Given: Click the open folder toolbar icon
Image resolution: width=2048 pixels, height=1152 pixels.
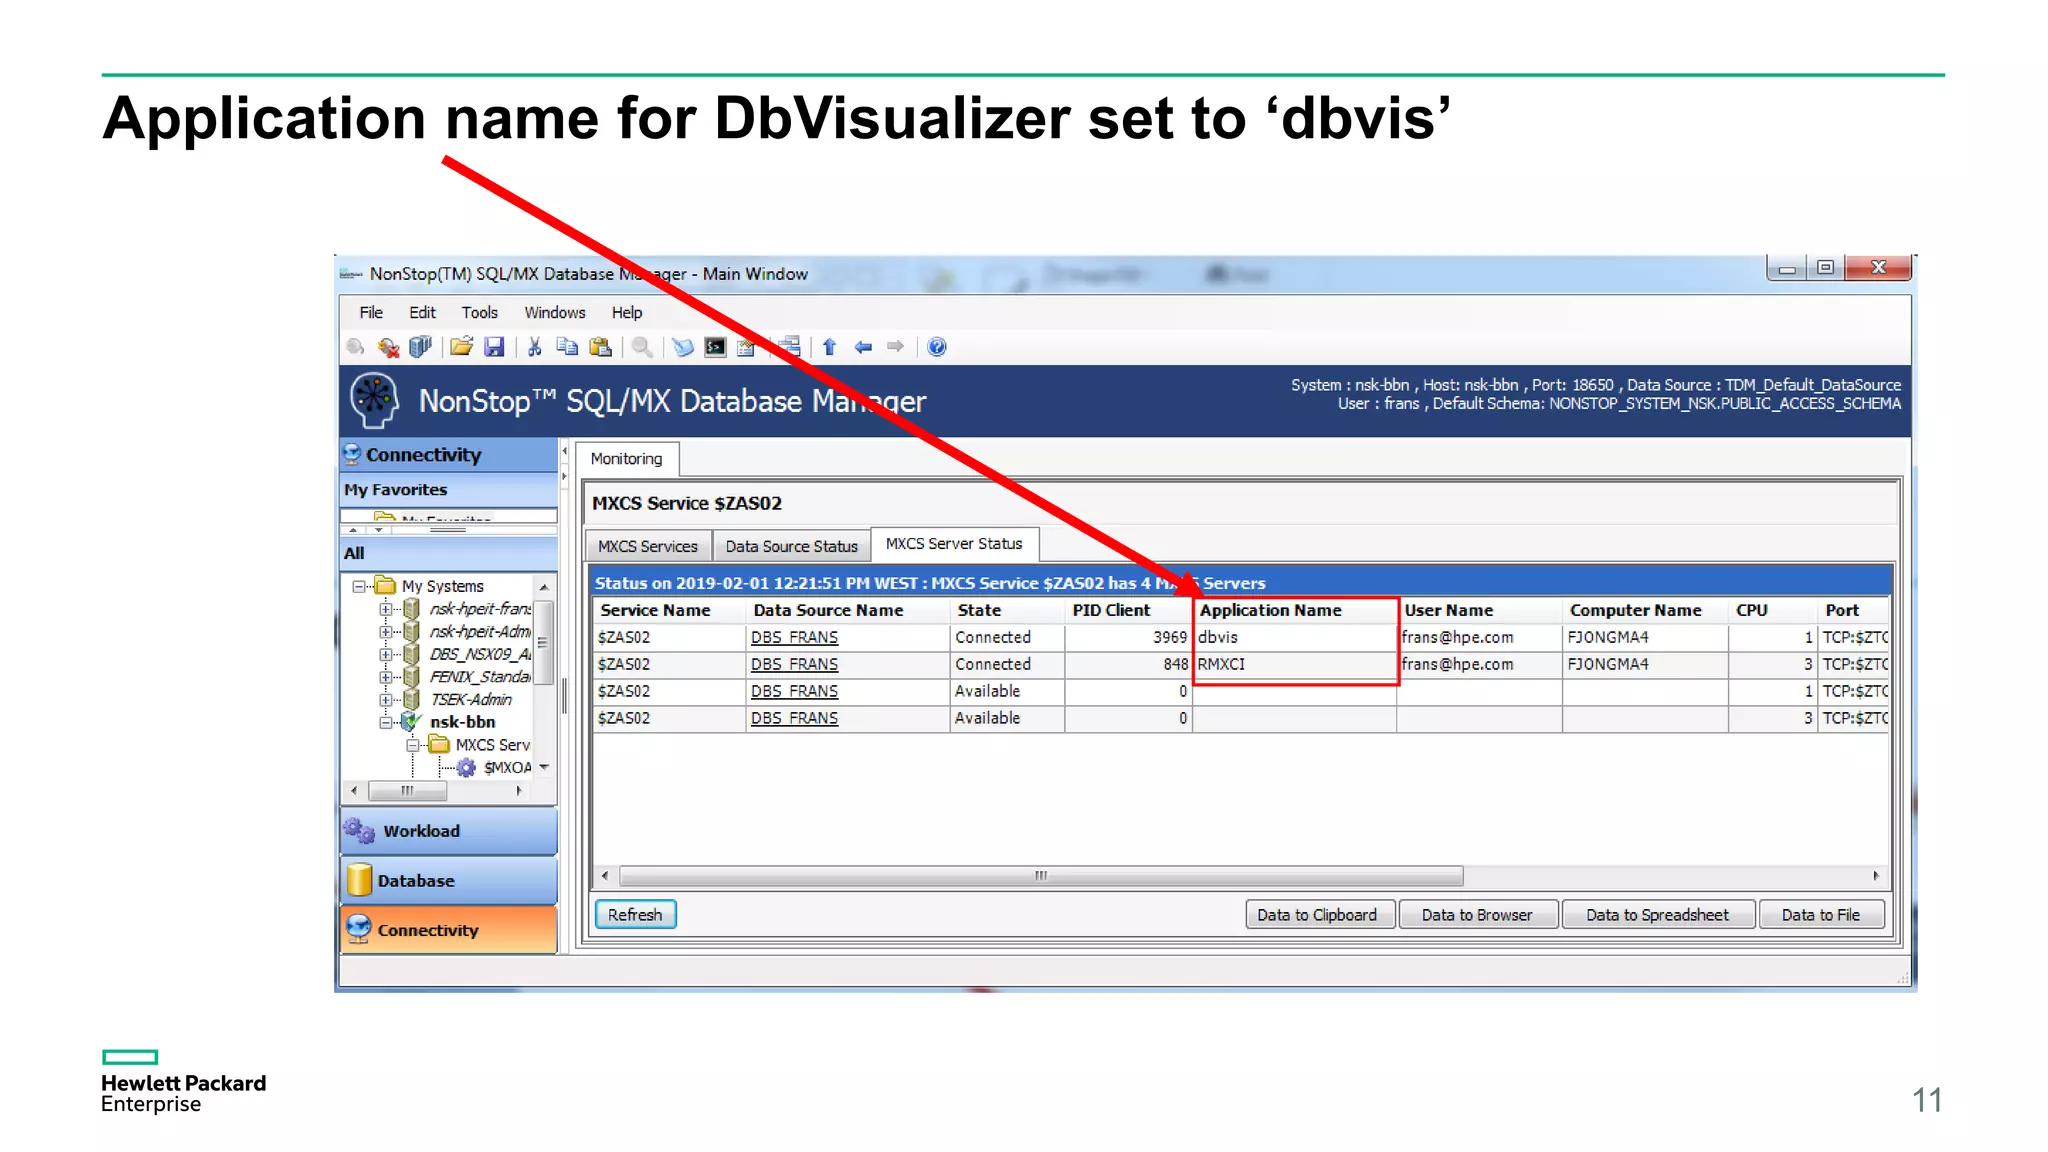Looking at the screenshot, I should point(461,347).
